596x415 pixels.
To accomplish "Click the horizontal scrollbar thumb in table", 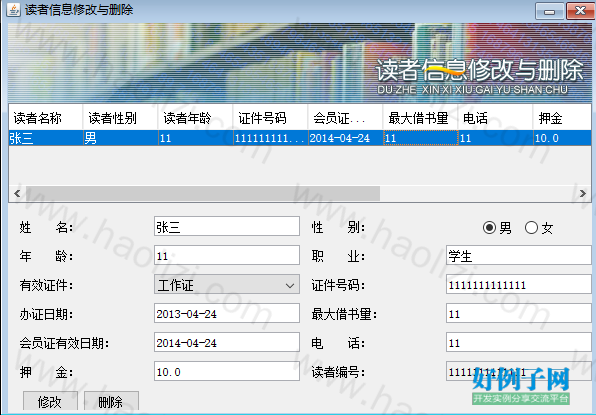I will tap(202, 193).
